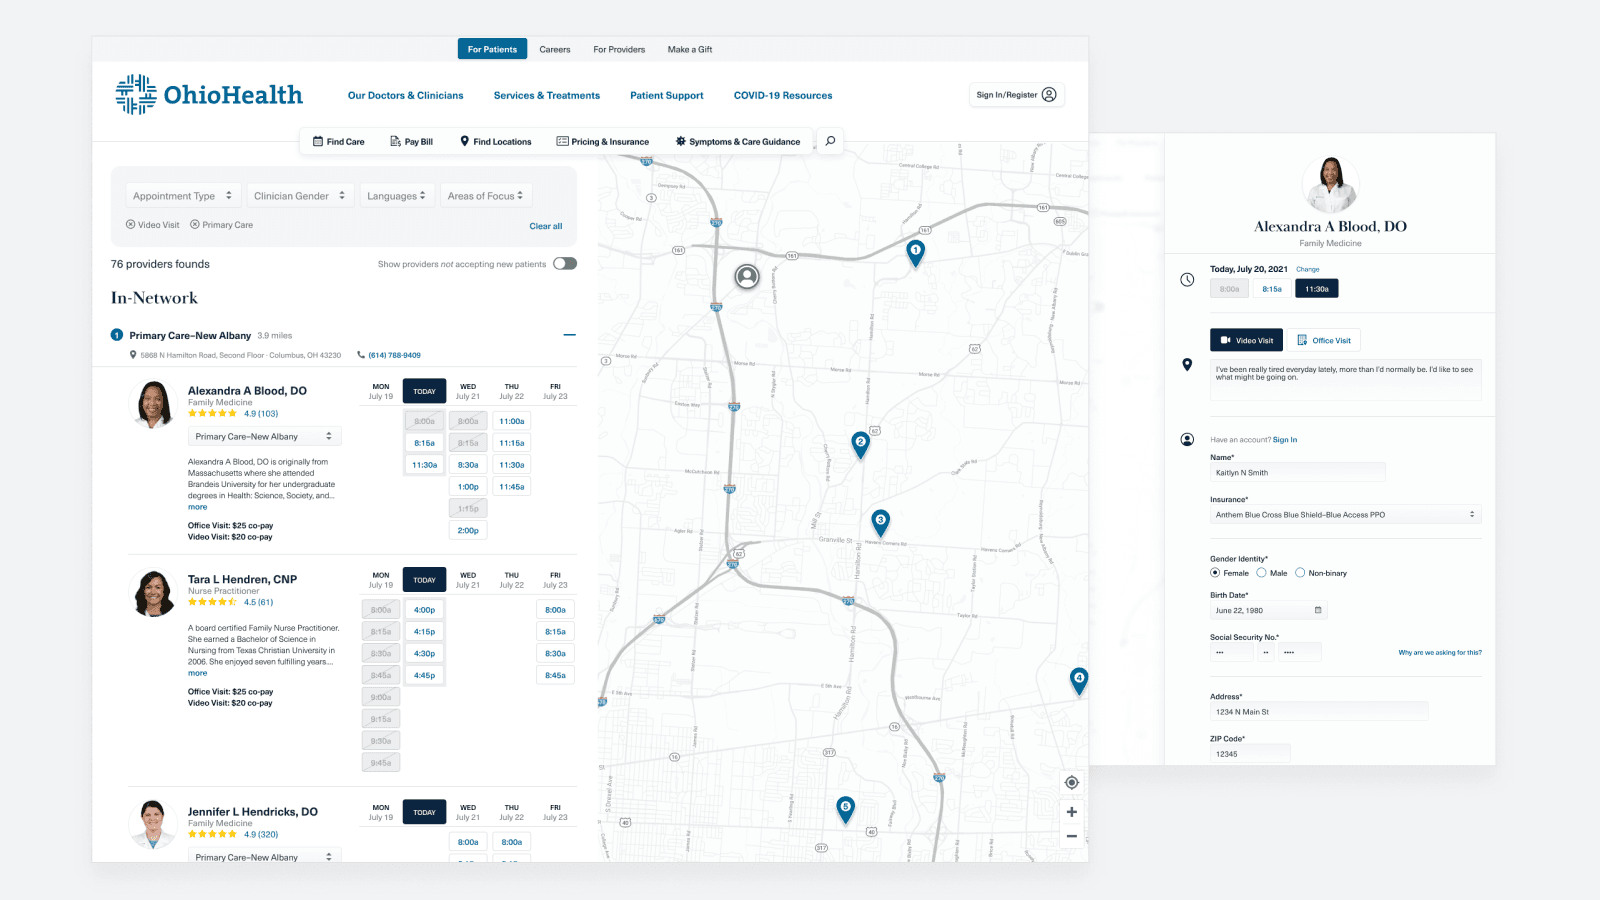Click the map locate-me target icon
The image size is (1600, 900).
(1071, 783)
